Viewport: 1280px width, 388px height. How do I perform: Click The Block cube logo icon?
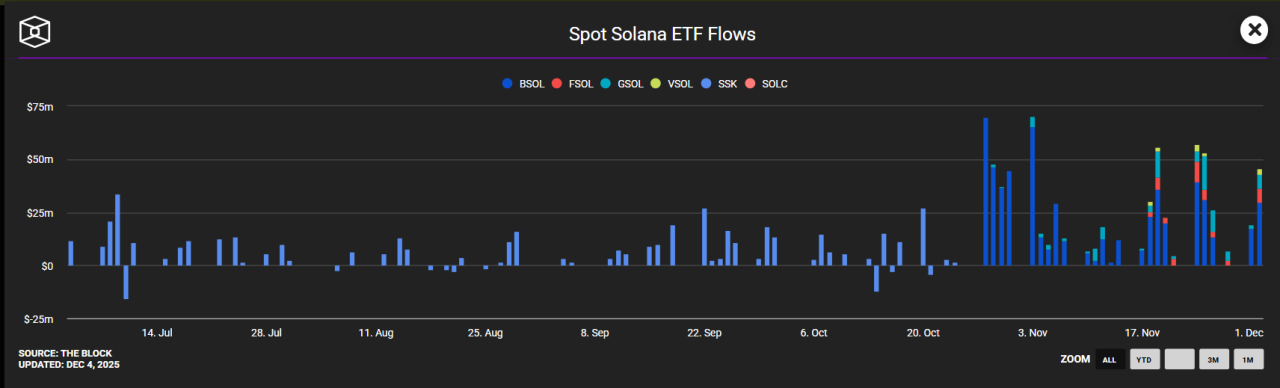35,31
